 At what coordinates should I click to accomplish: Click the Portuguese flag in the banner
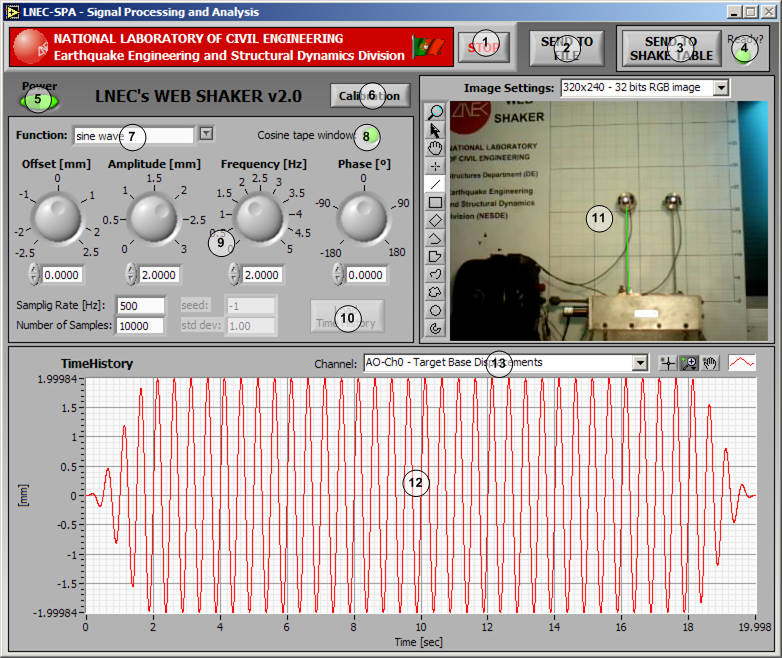pyautogui.click(x=428, y=47)
